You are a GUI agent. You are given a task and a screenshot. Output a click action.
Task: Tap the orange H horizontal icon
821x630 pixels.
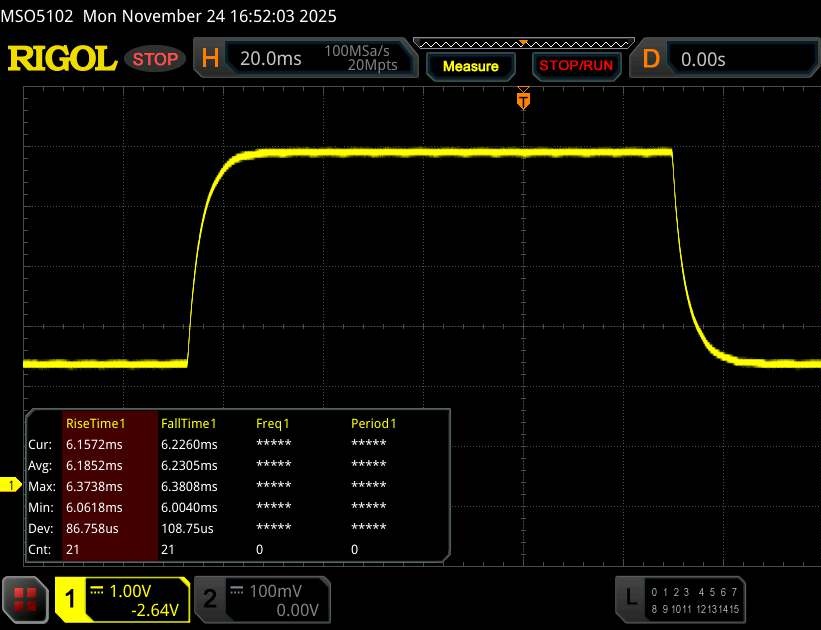(x=210, y=59)
